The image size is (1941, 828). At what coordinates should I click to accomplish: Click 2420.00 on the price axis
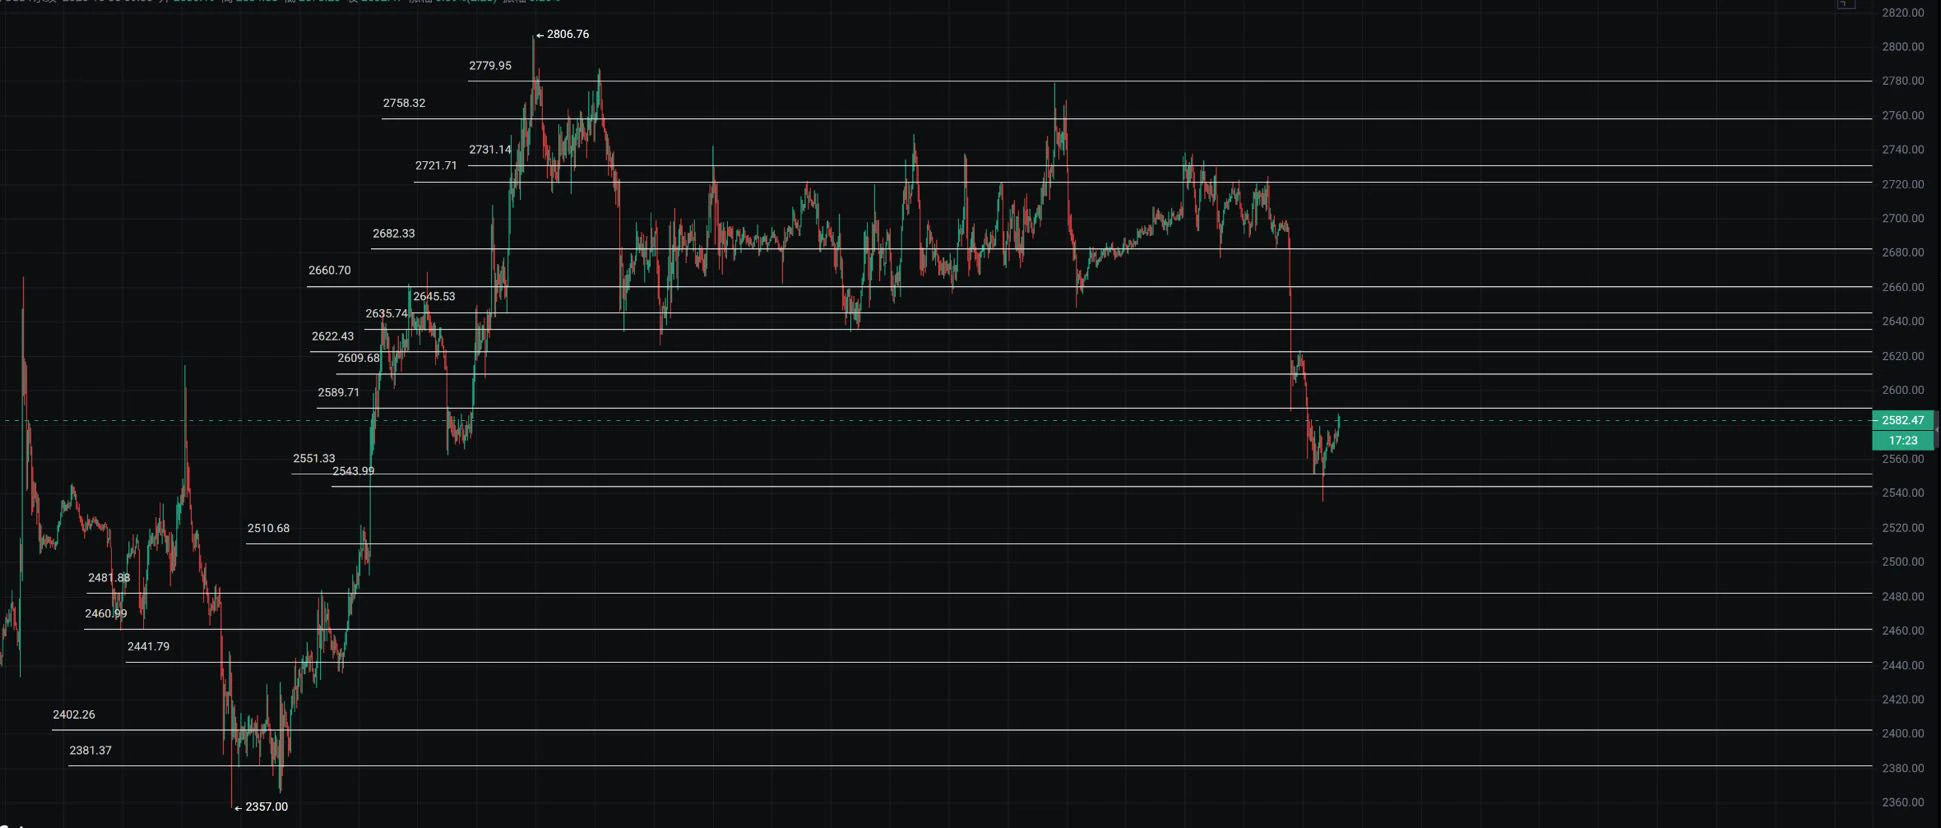pyautogui.click(x=1902, y=700)
